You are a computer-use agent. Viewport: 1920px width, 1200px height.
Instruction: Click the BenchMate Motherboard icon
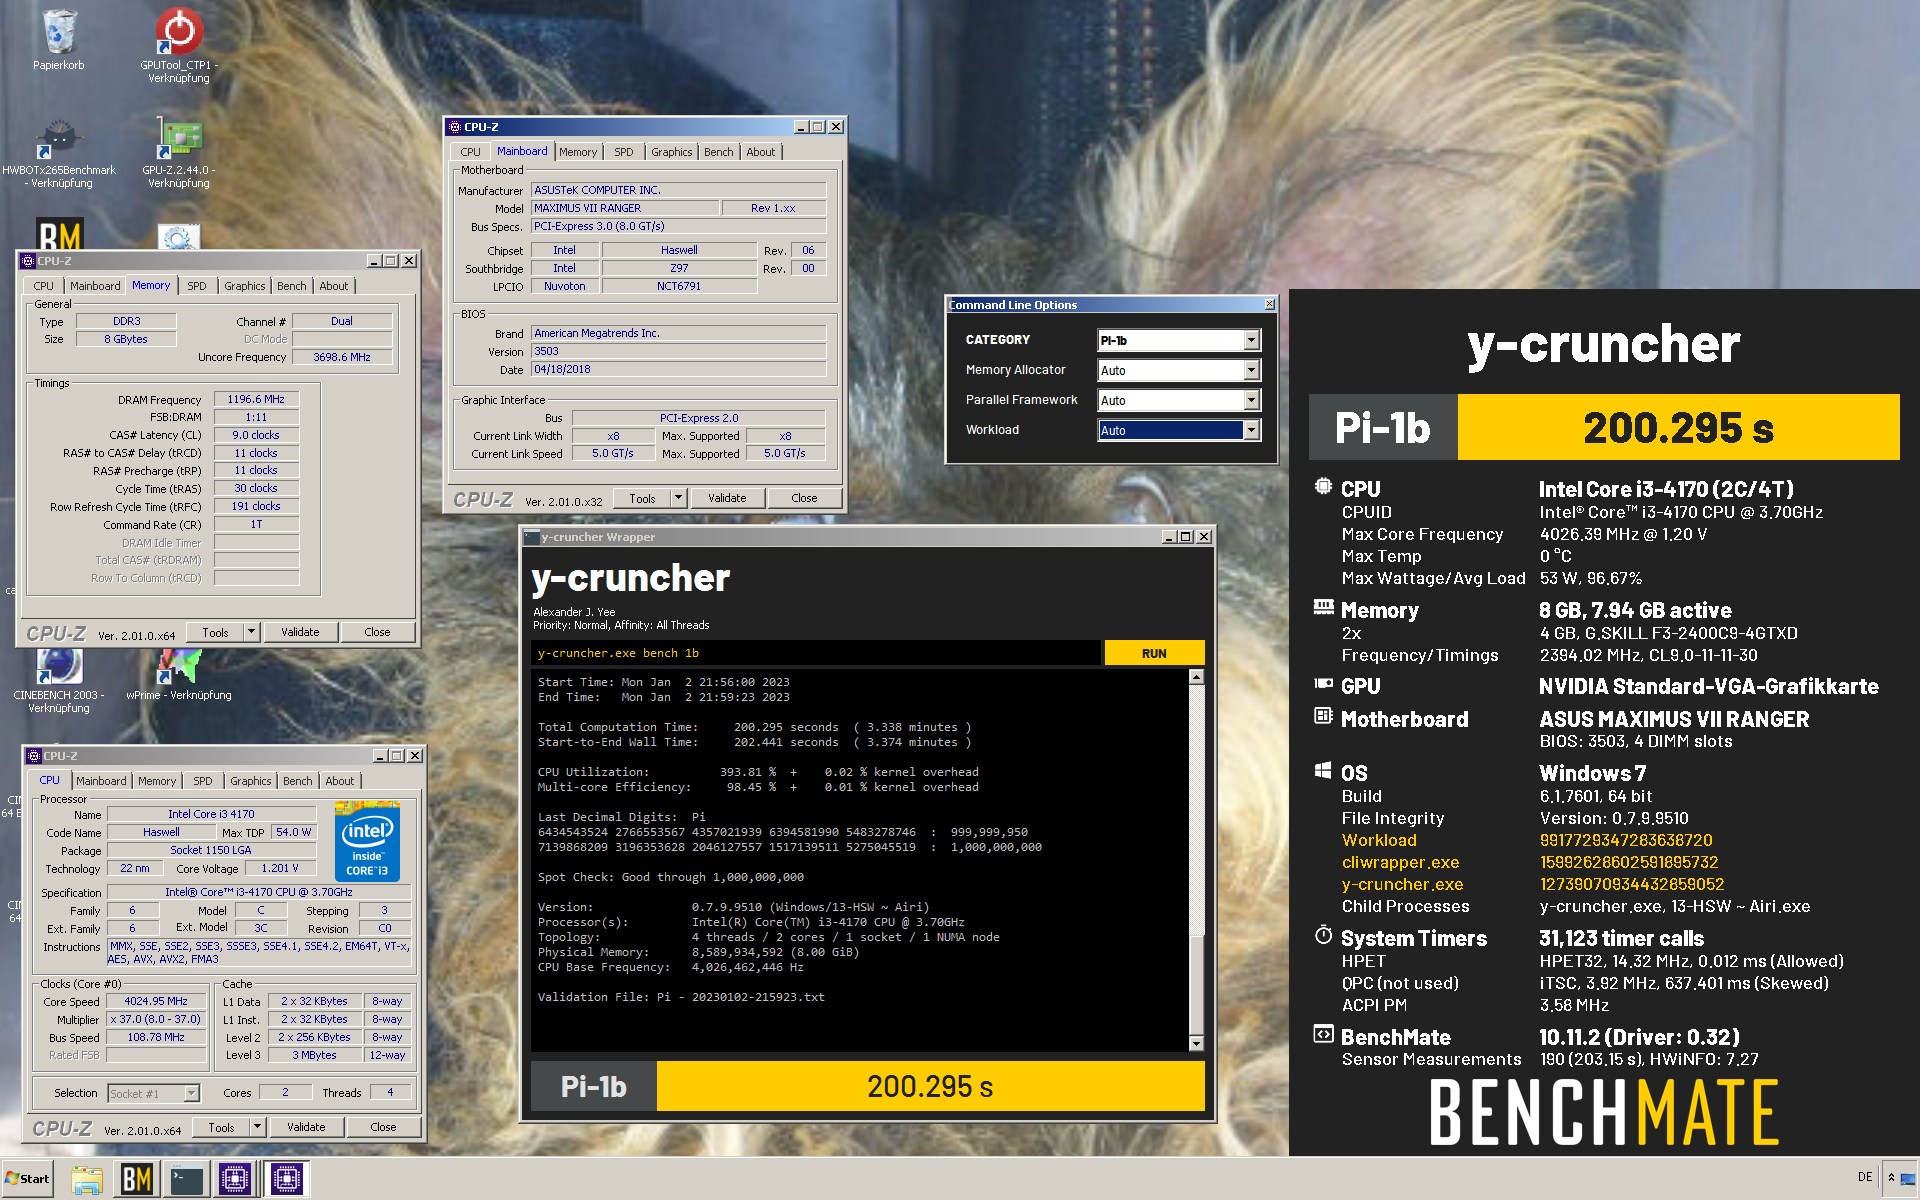(1323, 716)
